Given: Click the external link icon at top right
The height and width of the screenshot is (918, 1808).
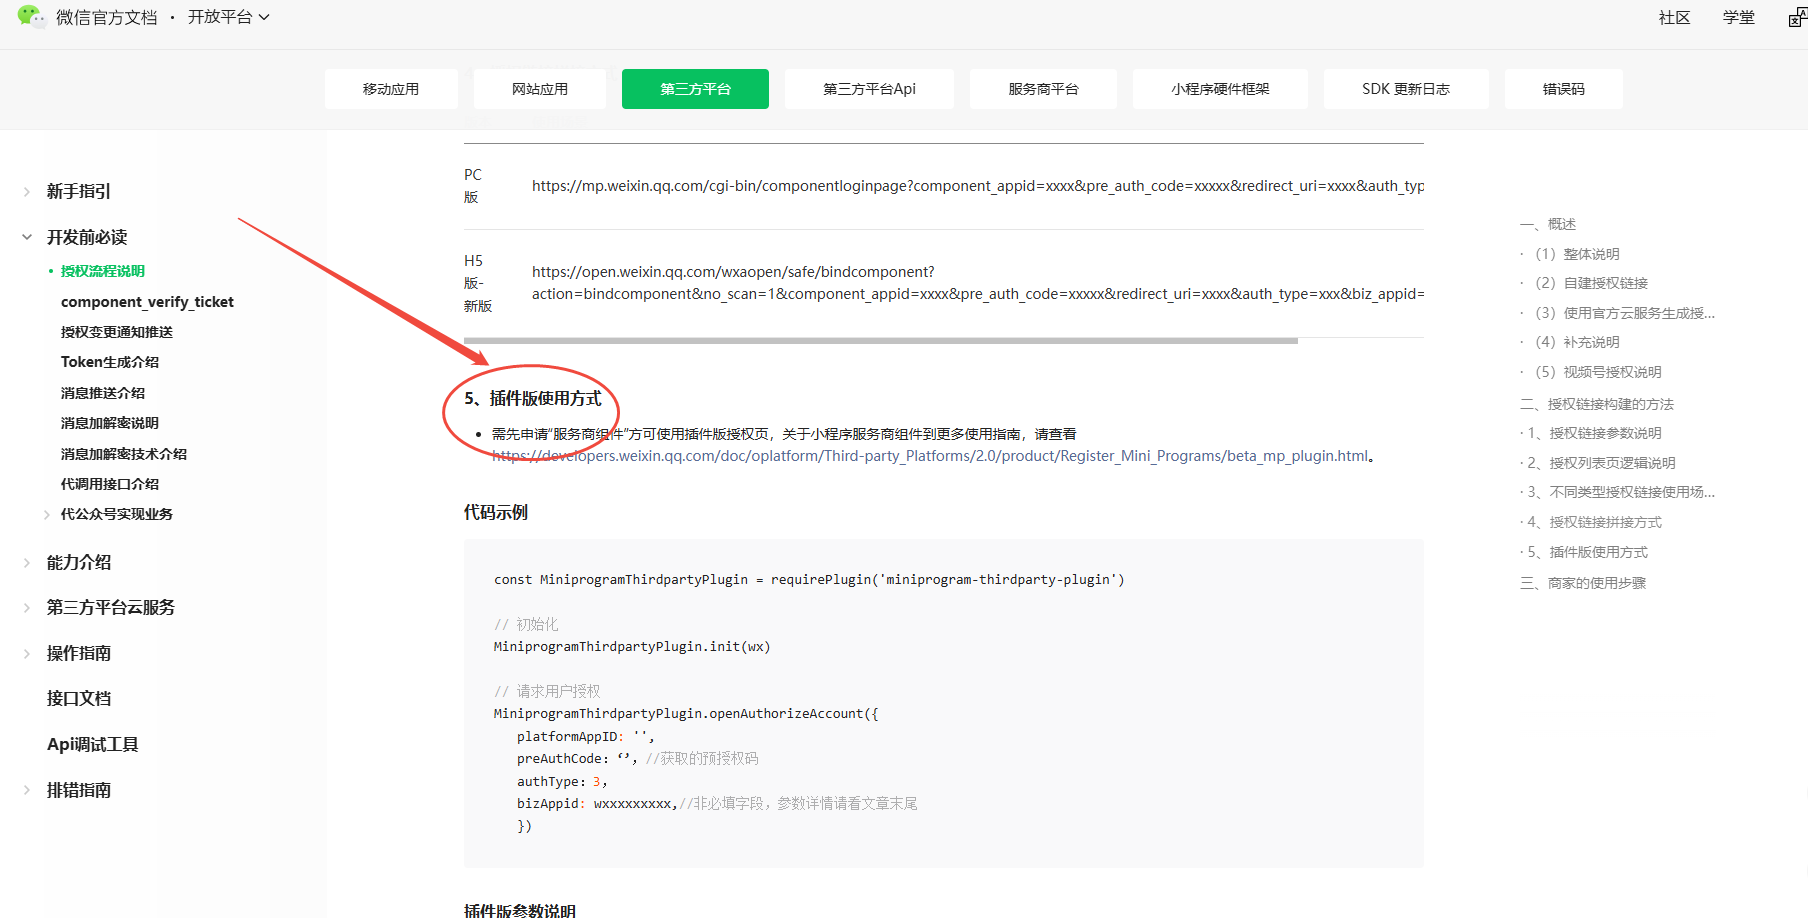Looking at the screenshot, I should pos(1797,17).
